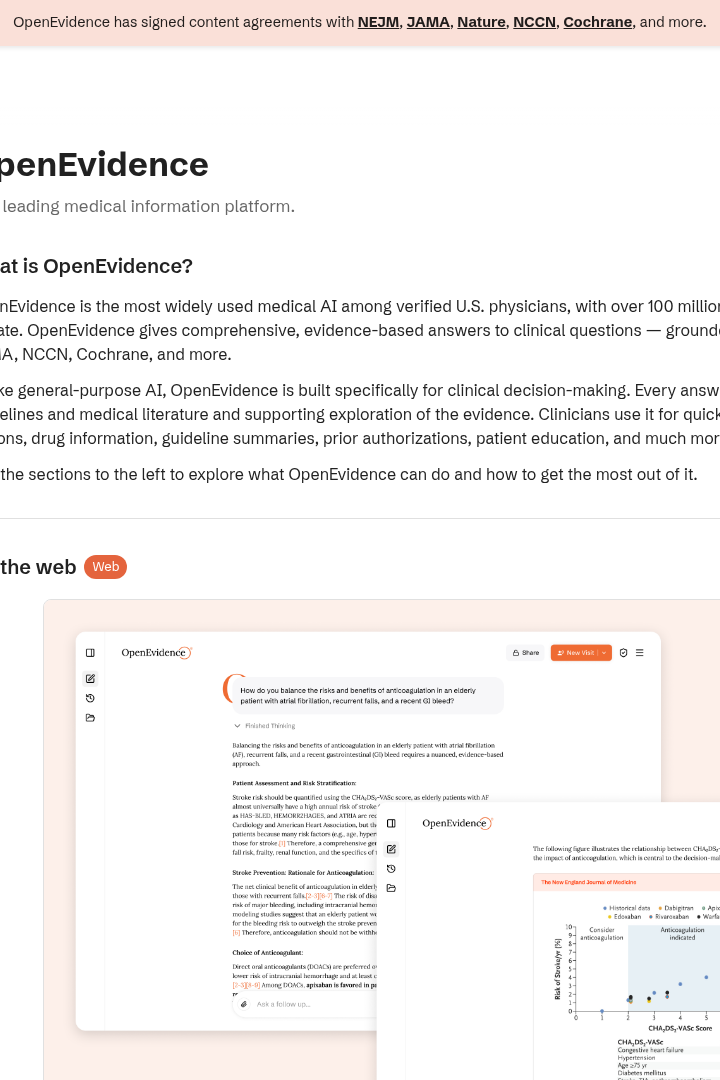Click the 'leading medical information platform' tagline
Screen dimensions: 720x1080
pyautogui.click(x=148, y=207)
